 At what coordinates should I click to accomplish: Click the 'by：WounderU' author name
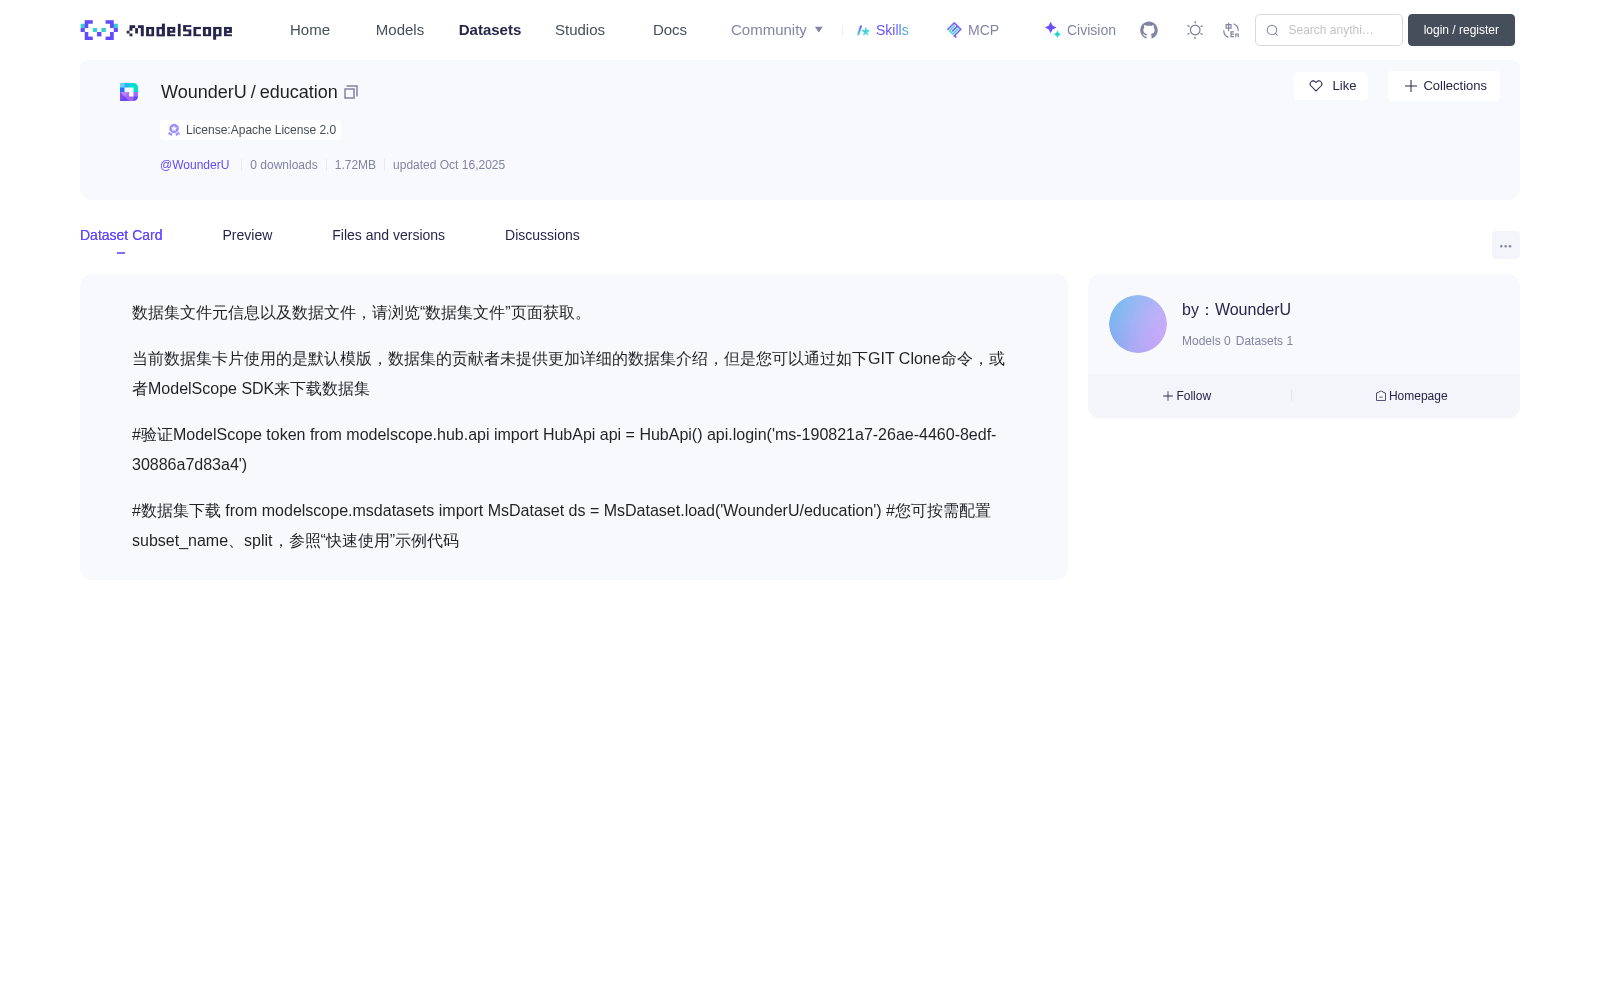tap(1236, 310)
